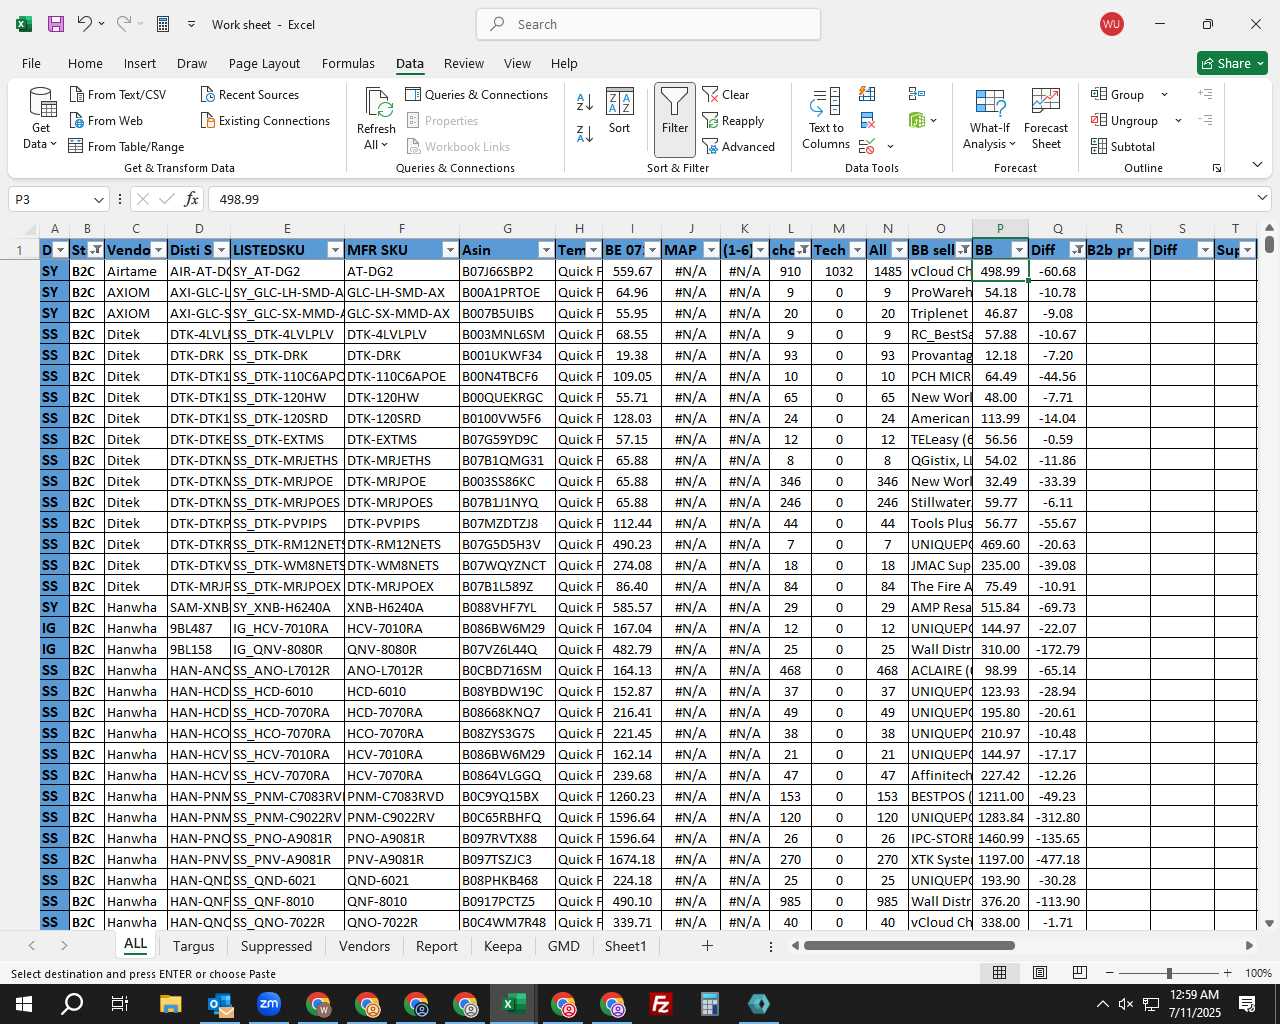Open the Keepa sheet tab
This screenshot has width=1280, height=1024.
503,946
